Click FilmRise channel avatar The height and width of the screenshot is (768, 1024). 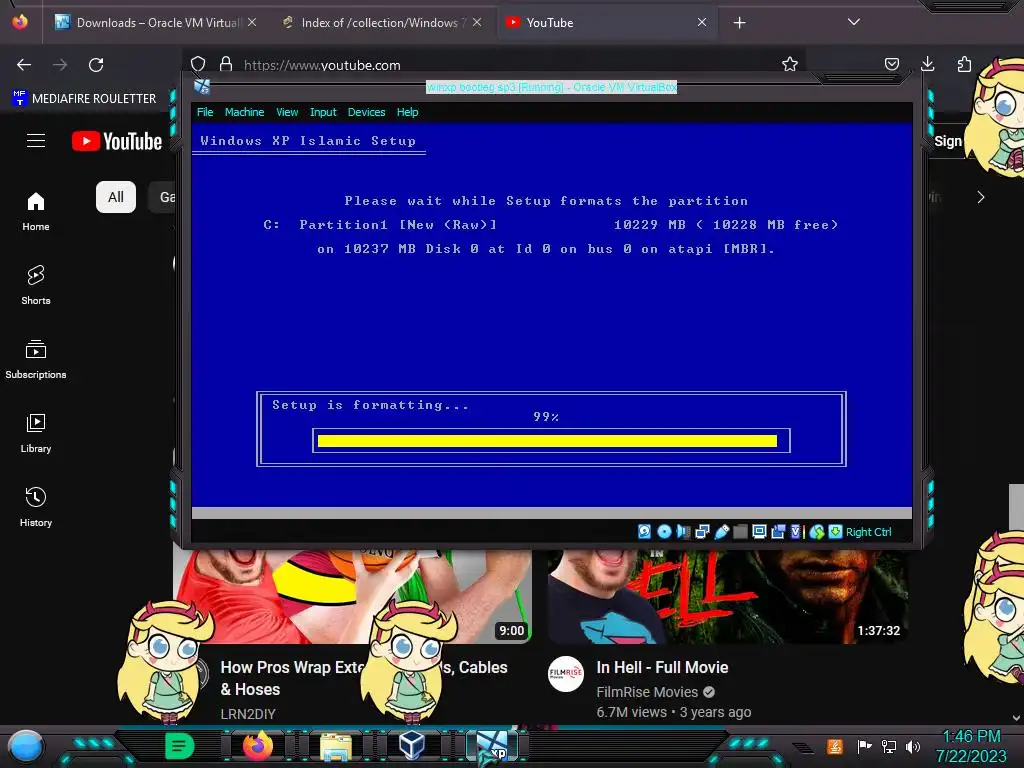tap(566, 674)
